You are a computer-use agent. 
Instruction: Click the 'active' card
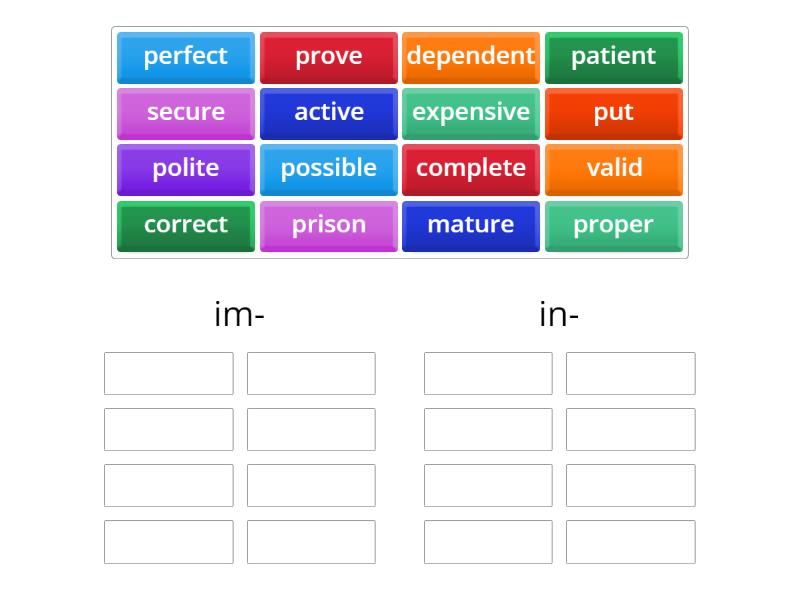click(x=328, y=113)
